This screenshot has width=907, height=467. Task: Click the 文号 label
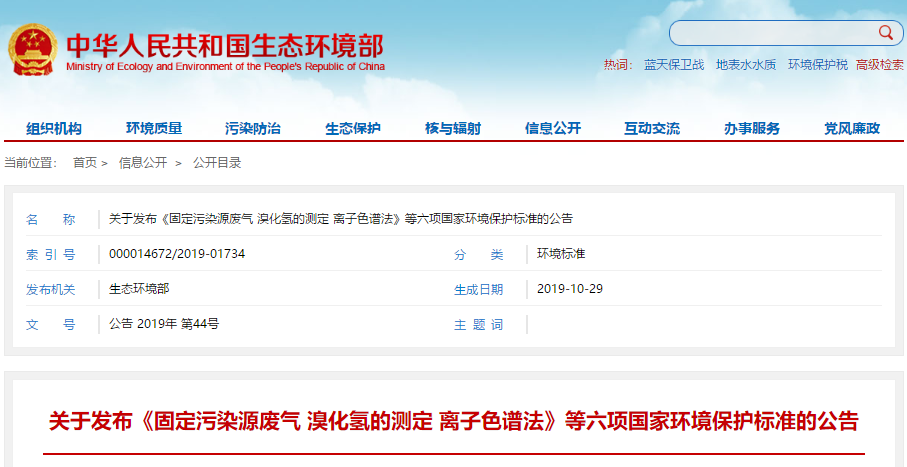50,325
